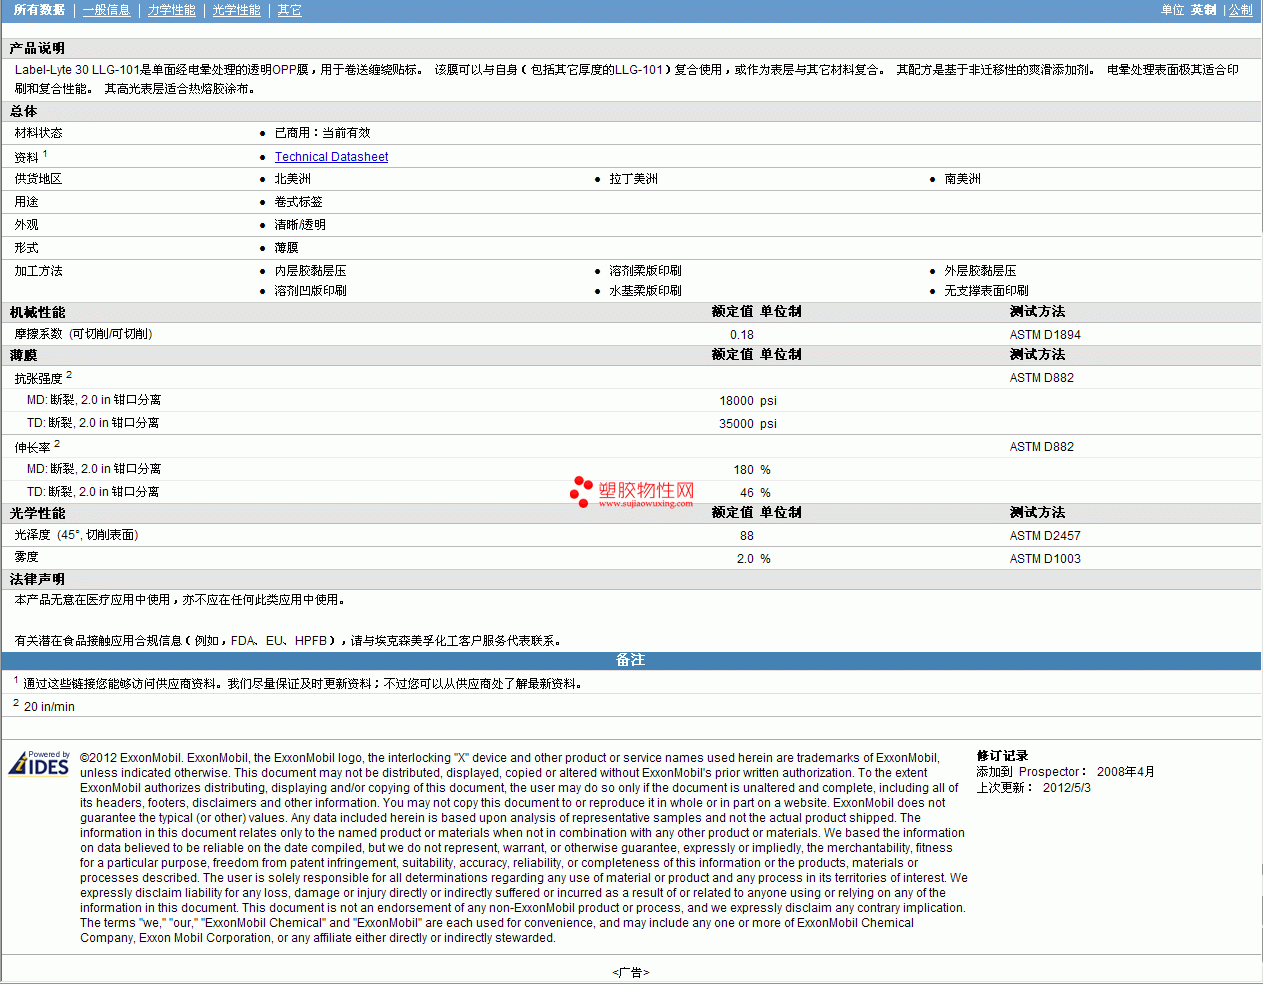Click footnote marker 2 beside 伸长率
The height and width of the screenshot is (985, 1263).
point(57,444)
